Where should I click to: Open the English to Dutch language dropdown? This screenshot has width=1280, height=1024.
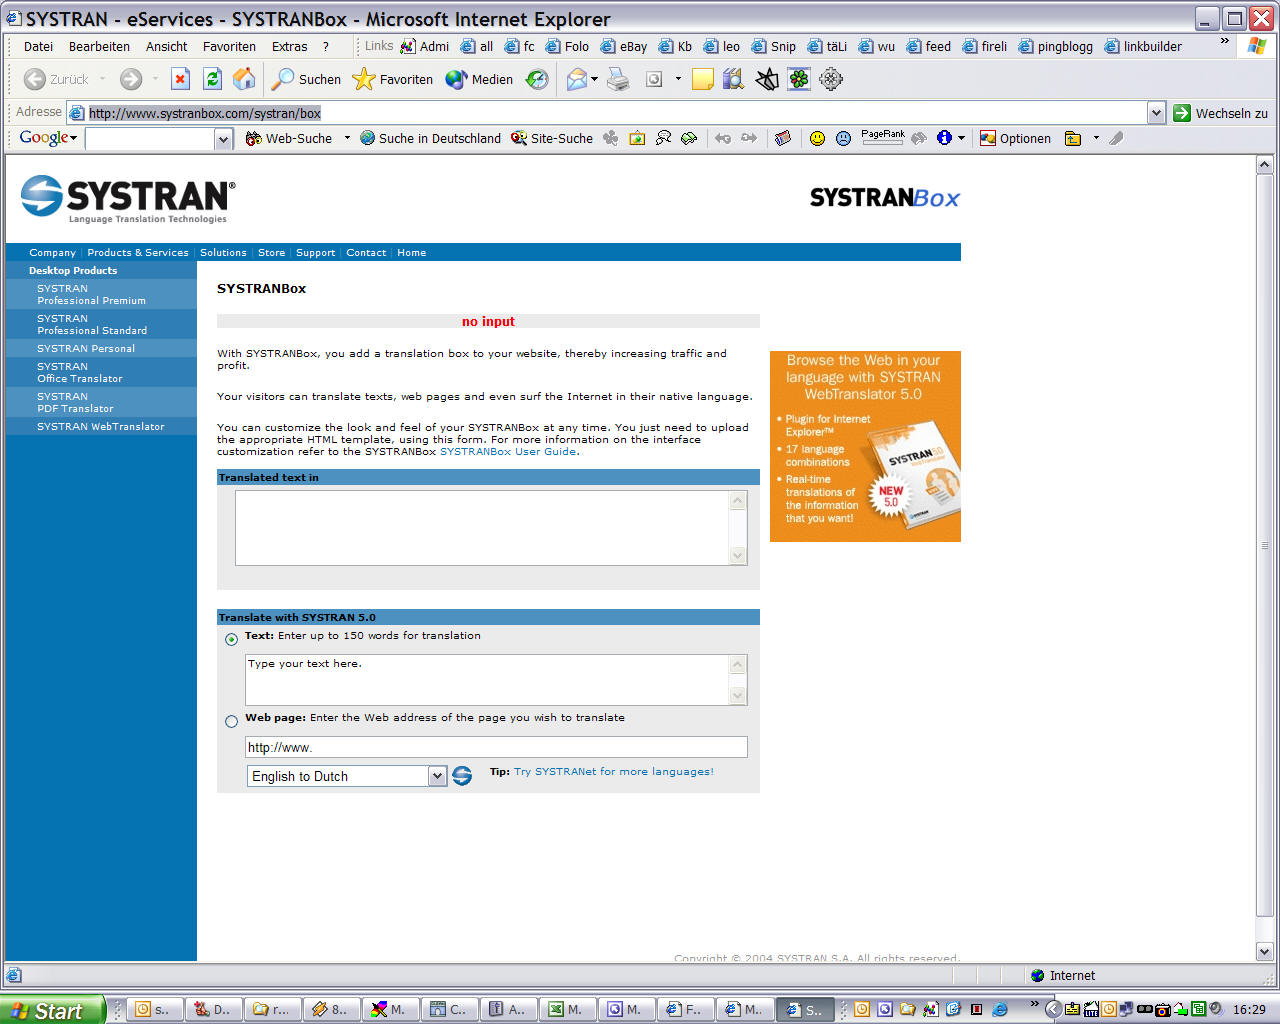coord(437,776)
